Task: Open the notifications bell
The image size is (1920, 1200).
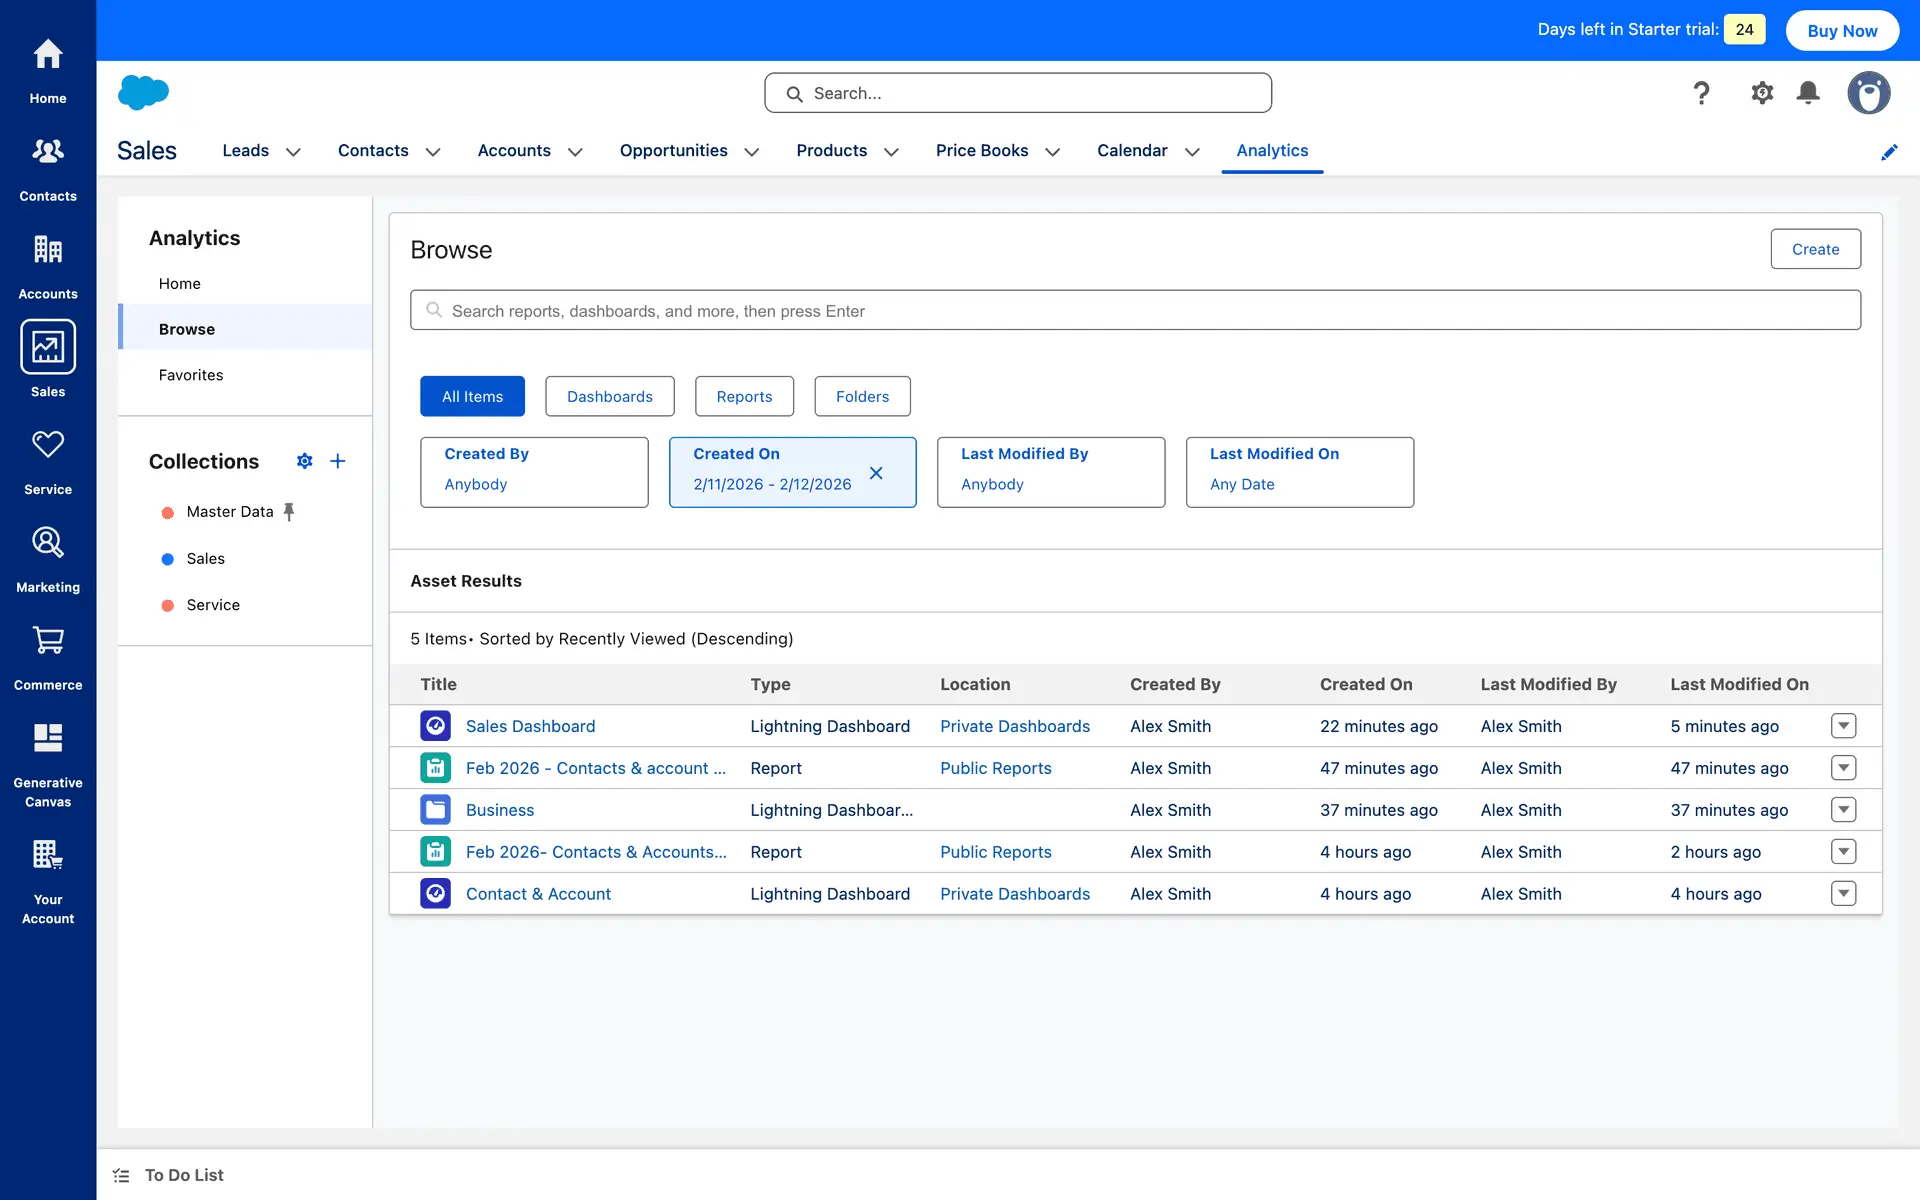Action: click(x=1808, y=93)
